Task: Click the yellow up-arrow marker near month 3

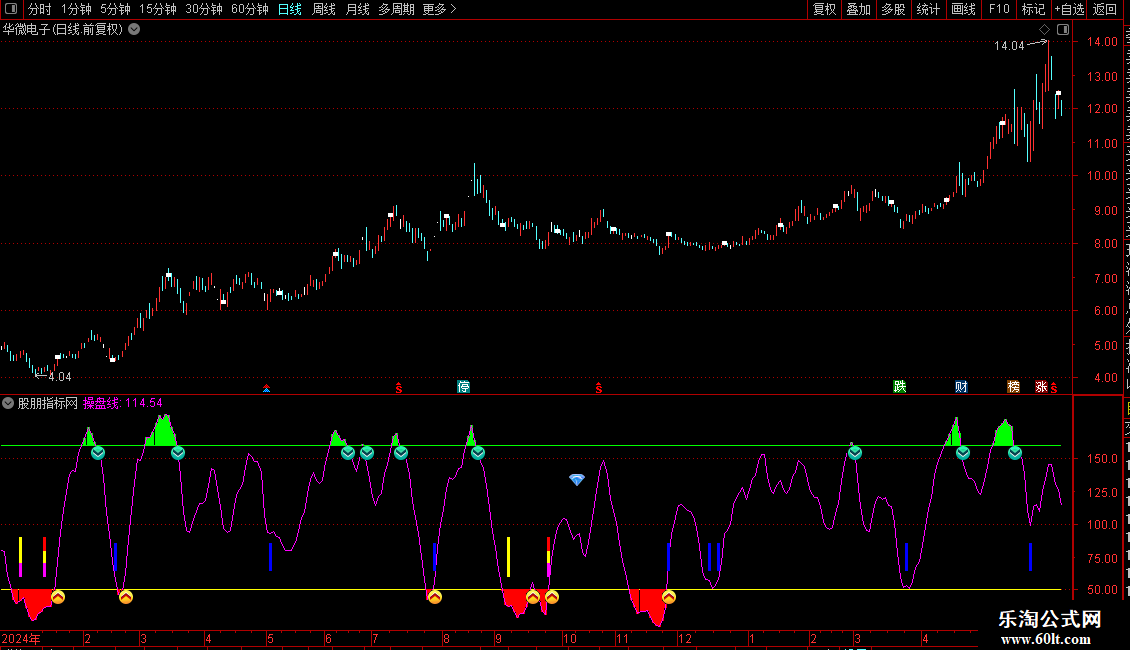Action: coord(126,597)
